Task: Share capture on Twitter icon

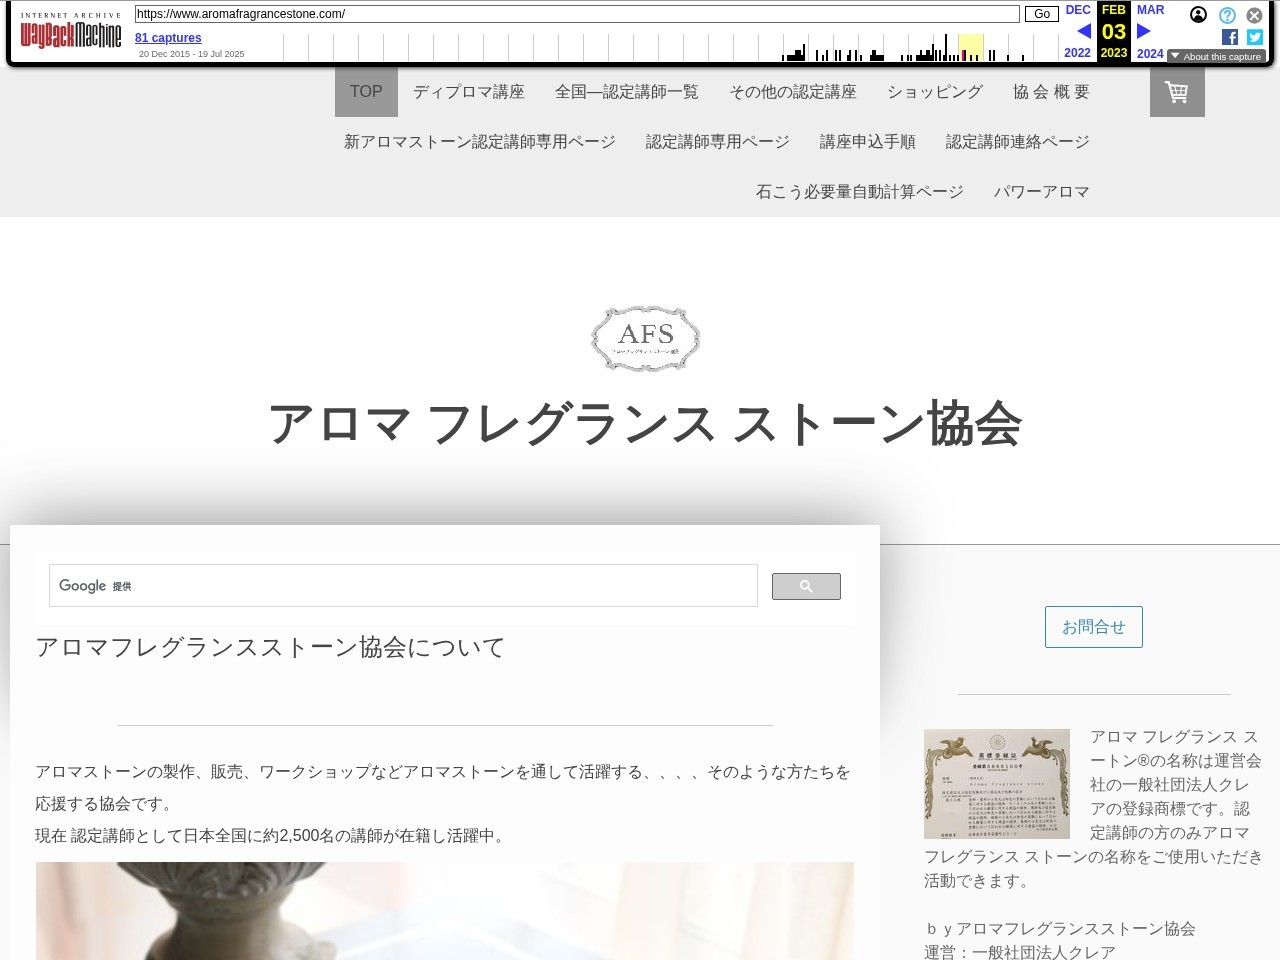Action: coord(1255,37)
